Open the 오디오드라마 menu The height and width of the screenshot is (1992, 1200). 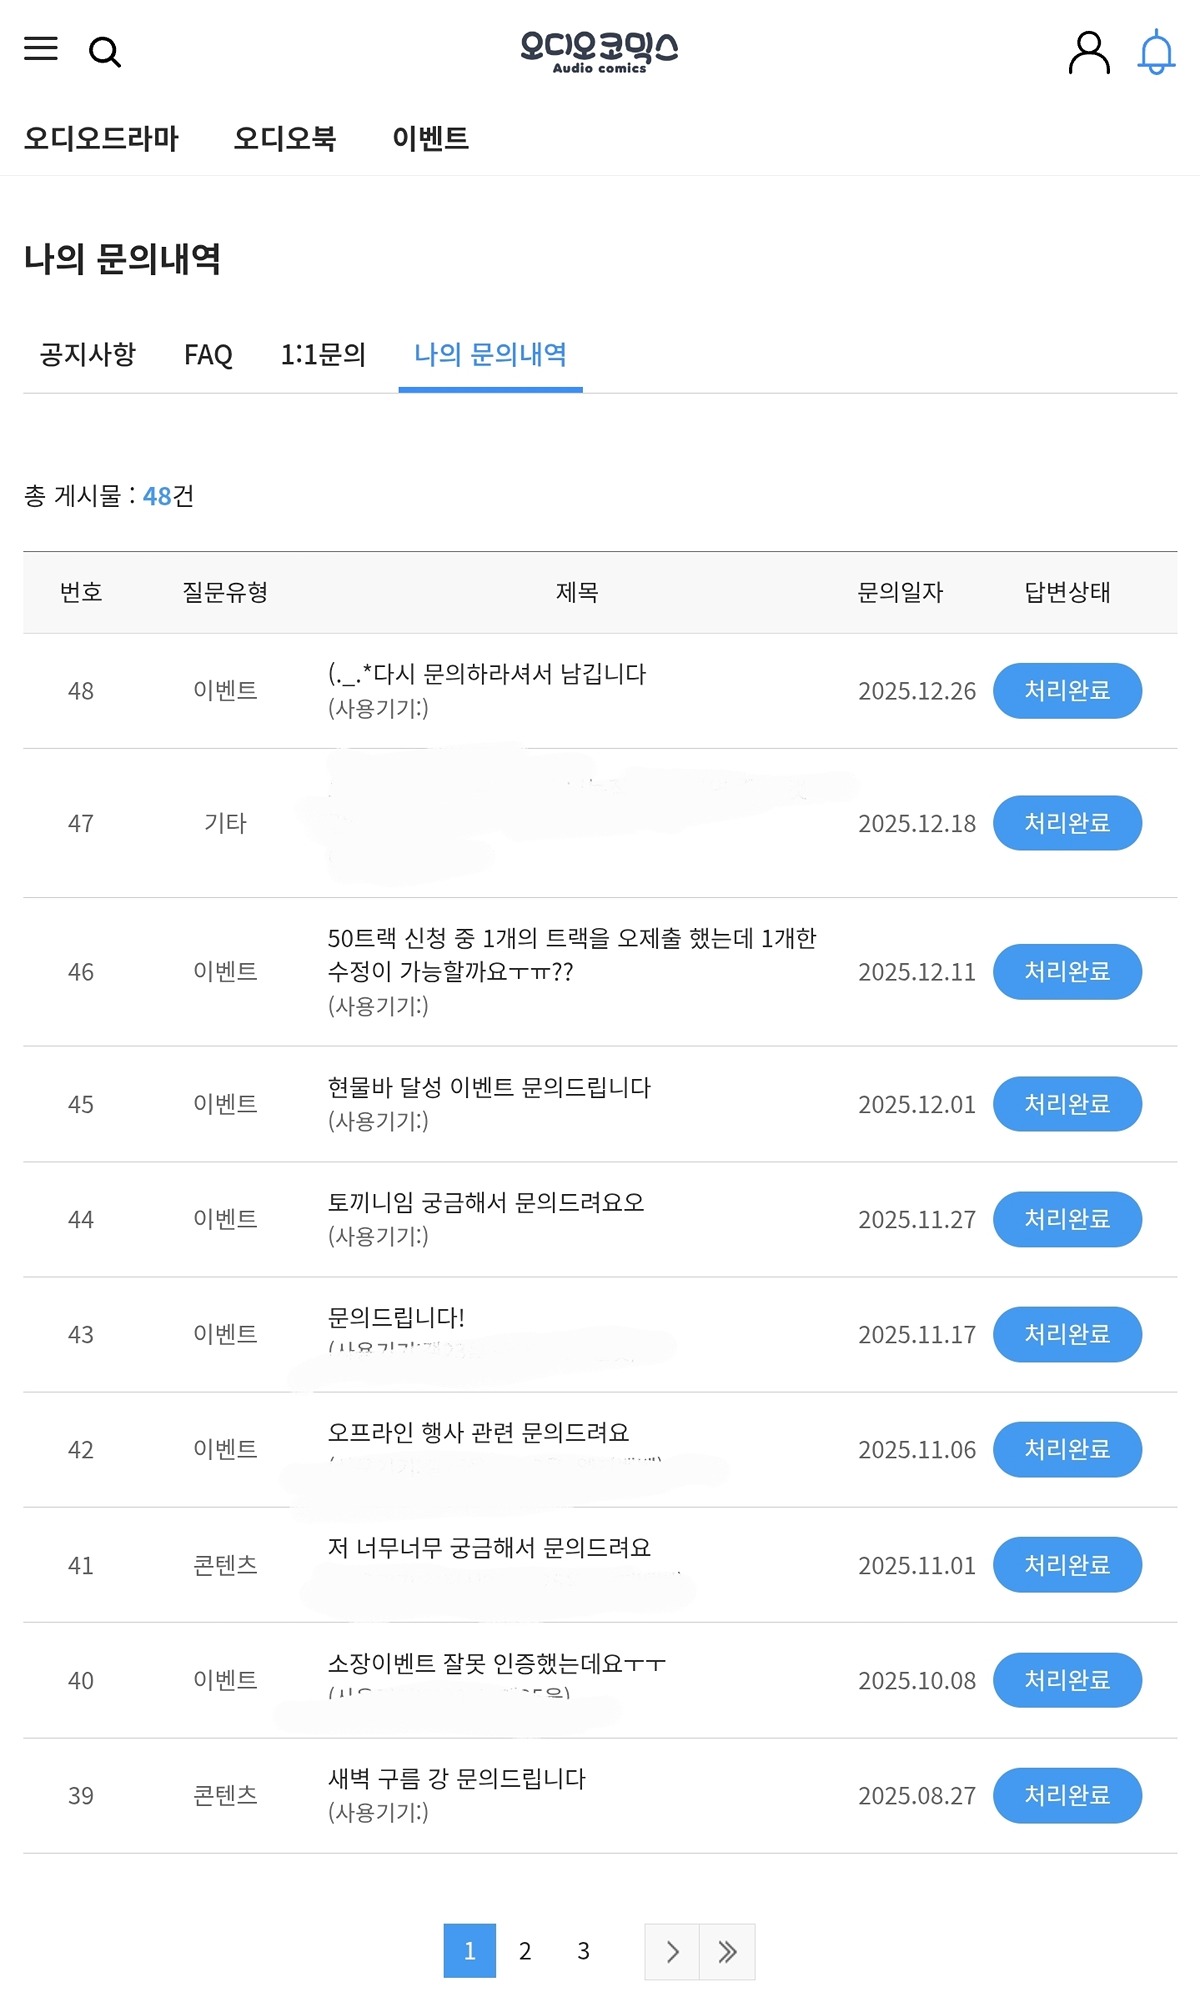point(101,138)
